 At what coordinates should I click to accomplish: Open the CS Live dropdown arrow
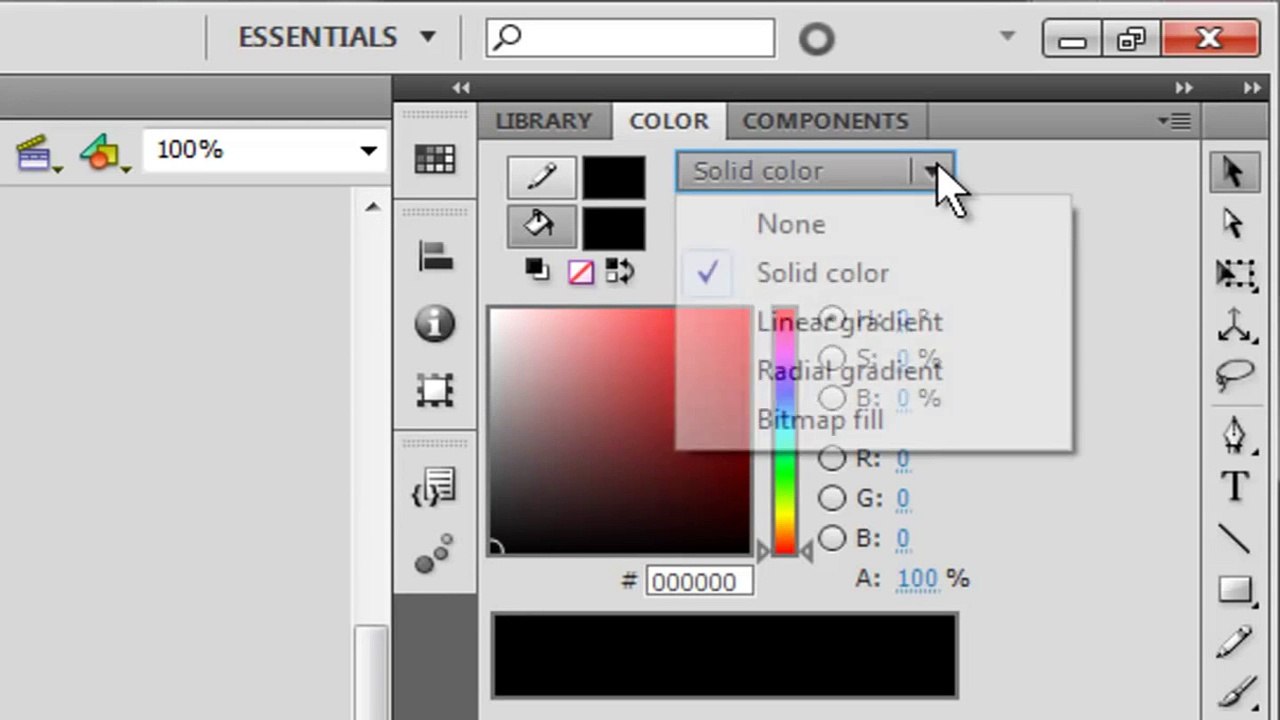[1008, 37]
